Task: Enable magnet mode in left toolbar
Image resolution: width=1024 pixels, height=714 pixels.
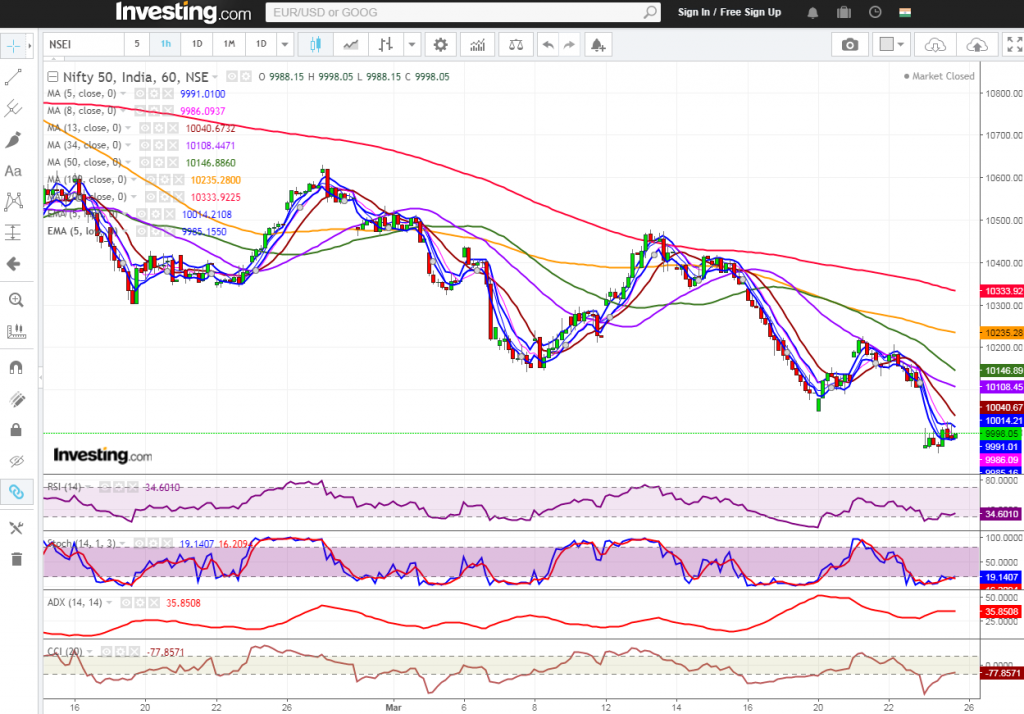Action: click(x=16, y=367)
